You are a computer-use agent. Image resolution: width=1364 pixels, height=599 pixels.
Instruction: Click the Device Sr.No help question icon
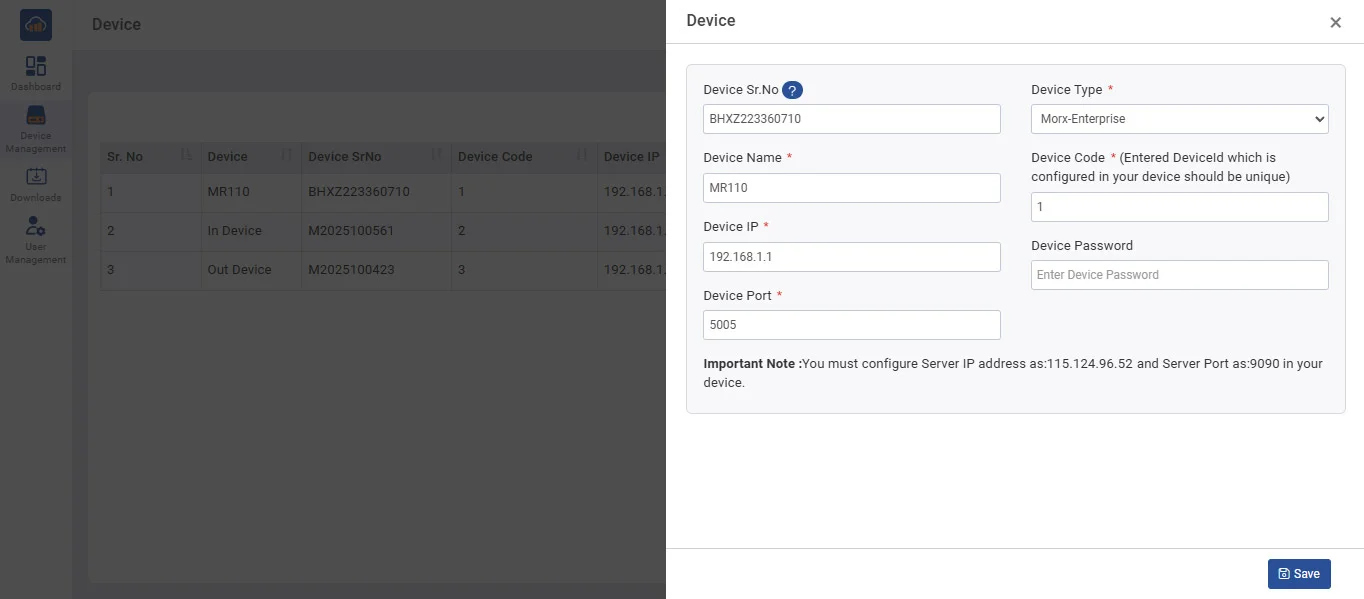[792, 90]
